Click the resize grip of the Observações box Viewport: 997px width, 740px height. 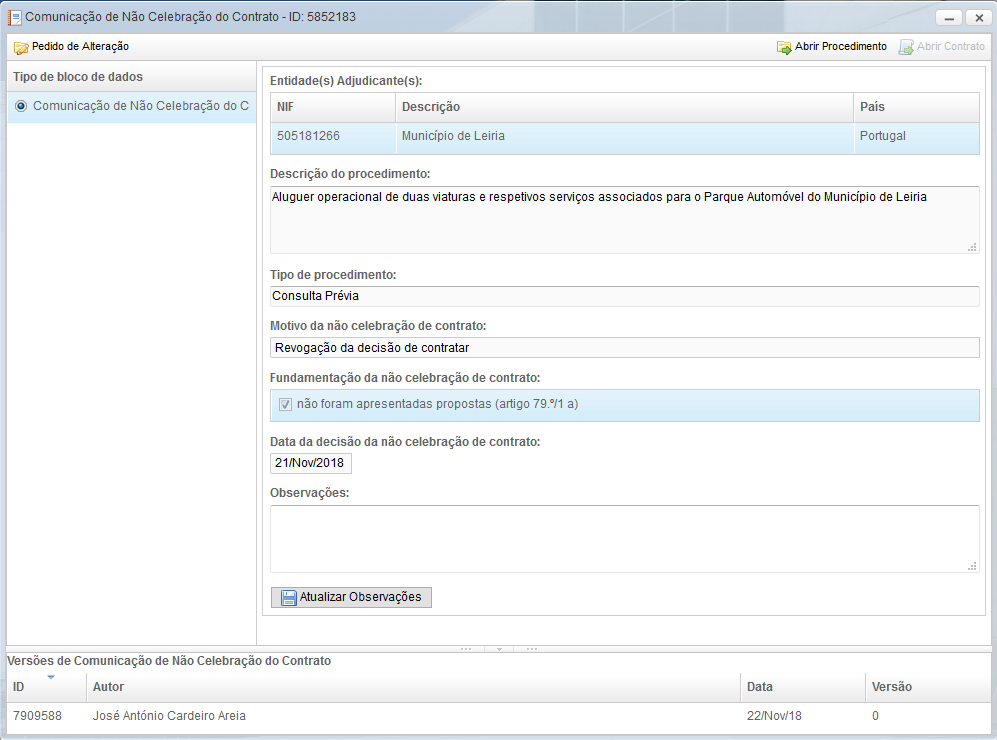pyautogui.click(x=972, y=566)
